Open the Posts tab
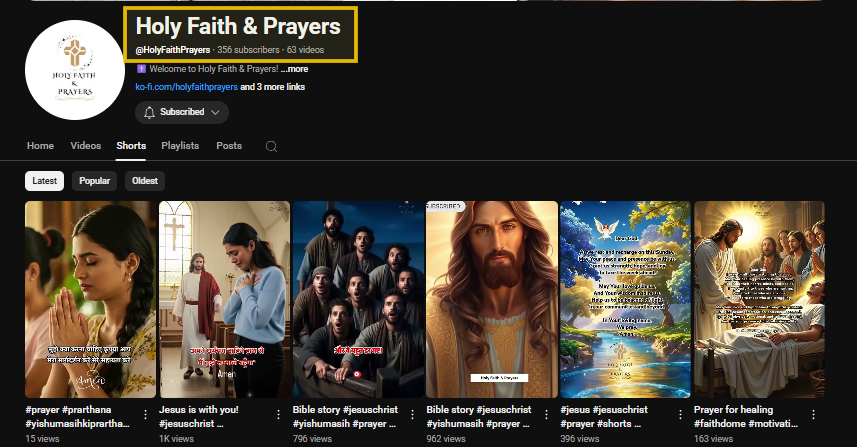This screenshot has height=447, width=857. pyautogui.click(x=229, y=146)
